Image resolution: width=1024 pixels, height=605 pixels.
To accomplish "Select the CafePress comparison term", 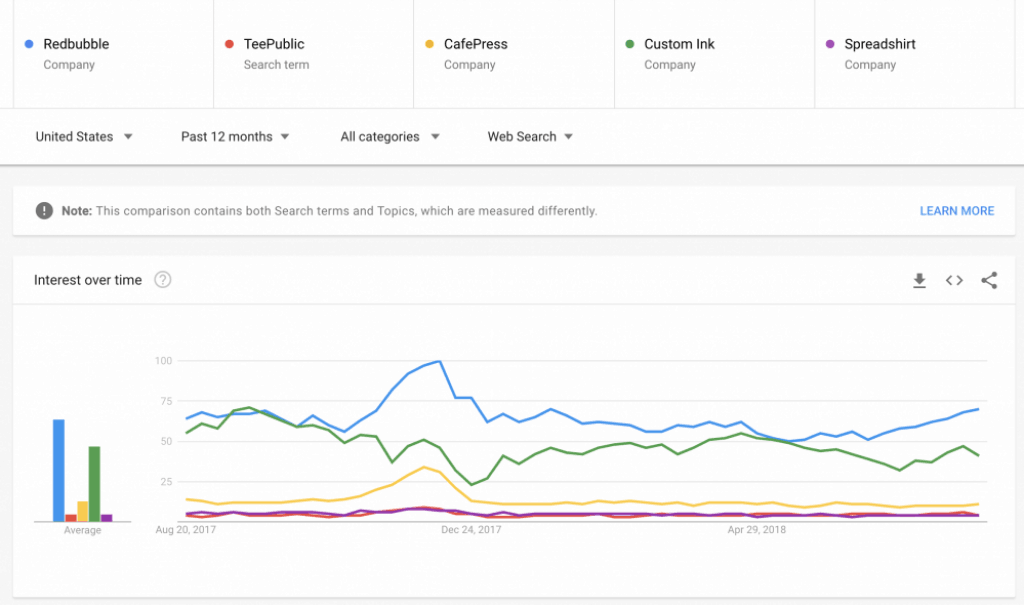I will click(514, 54).
